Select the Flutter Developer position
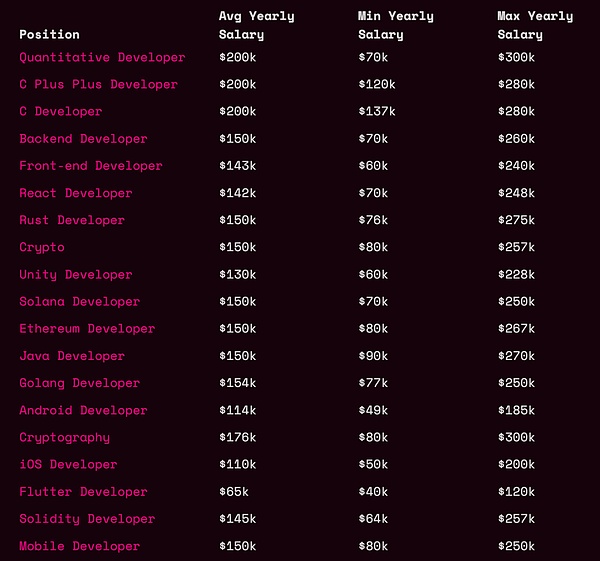Viewport: 600px width, 561px height. tap(83, 491)
